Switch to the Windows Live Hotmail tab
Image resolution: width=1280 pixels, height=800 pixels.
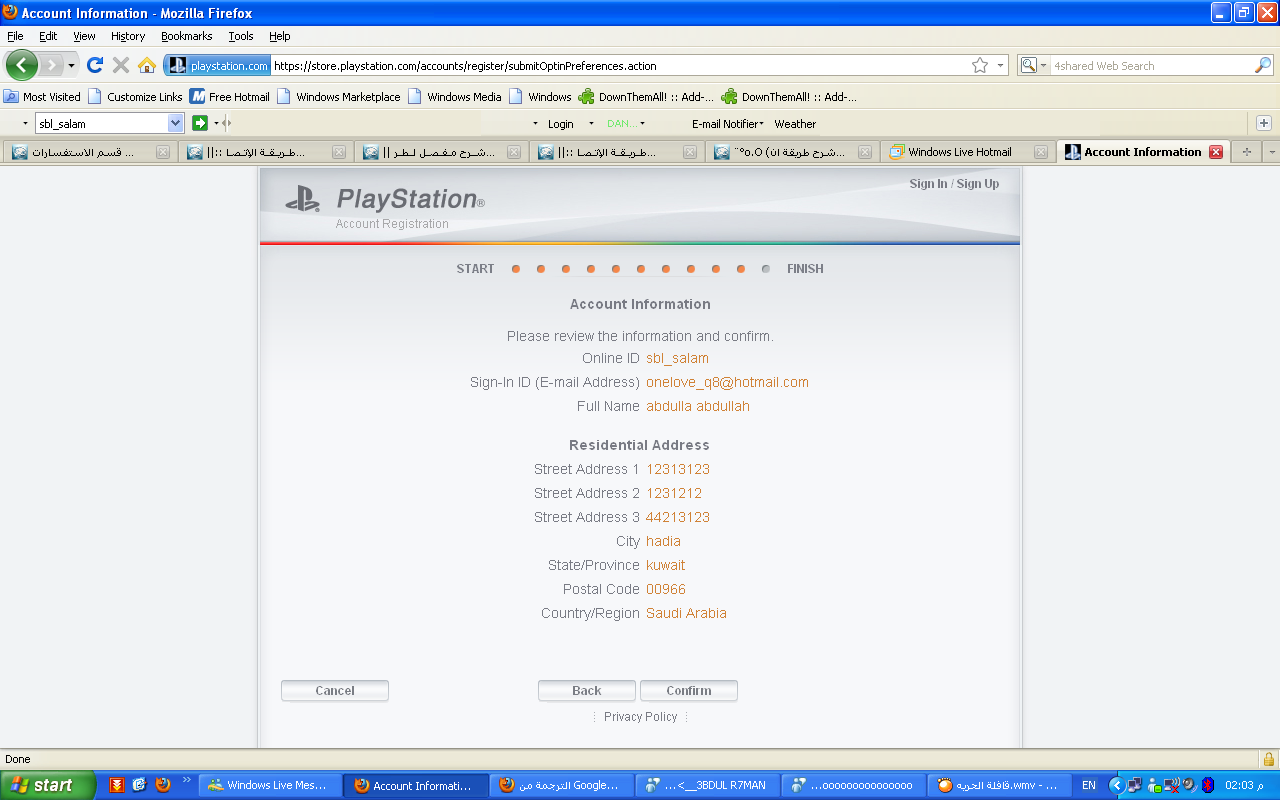(960, 152)
